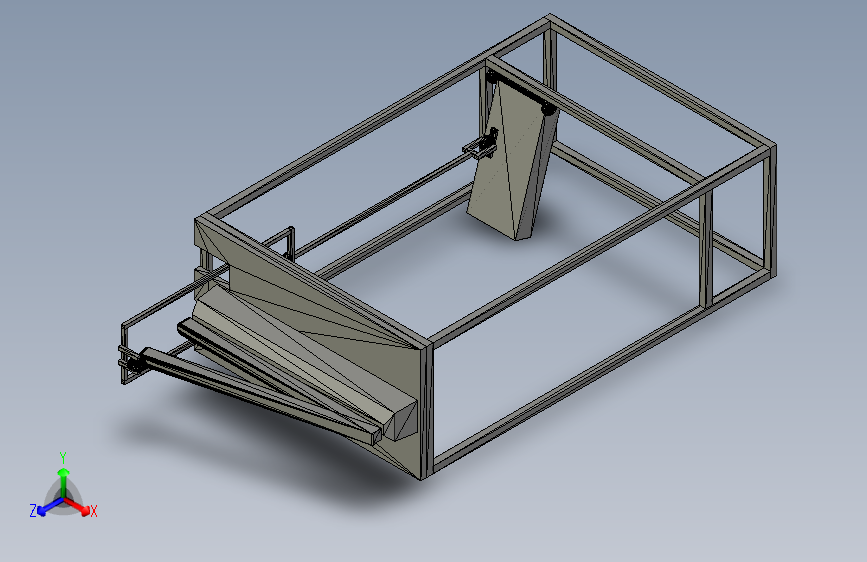Click the green Y axis arrow on the triad
The width and height of the screenshot is (867, 562).
point(64,481)
